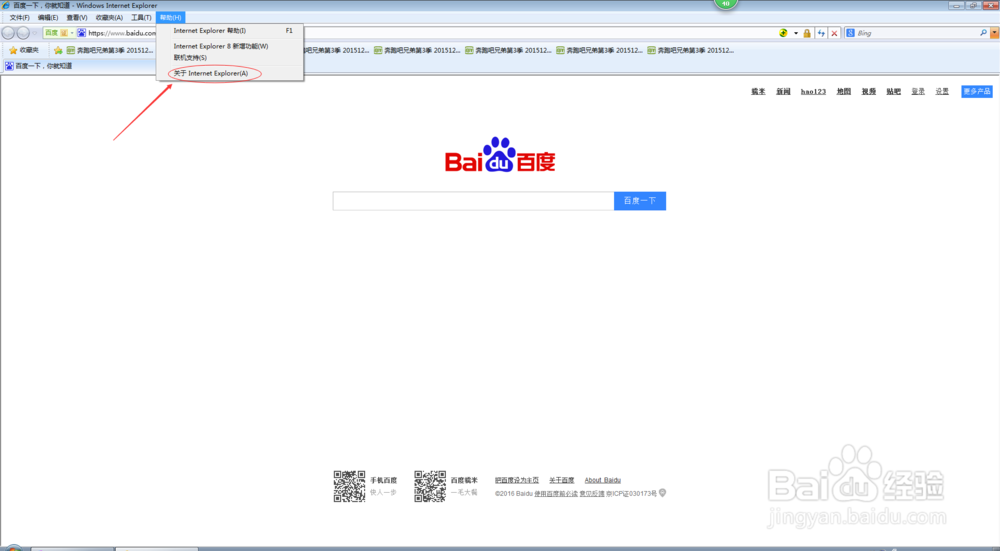Click the green 40 badge at top
This screenshot has height=551, width=1000.
725,4
